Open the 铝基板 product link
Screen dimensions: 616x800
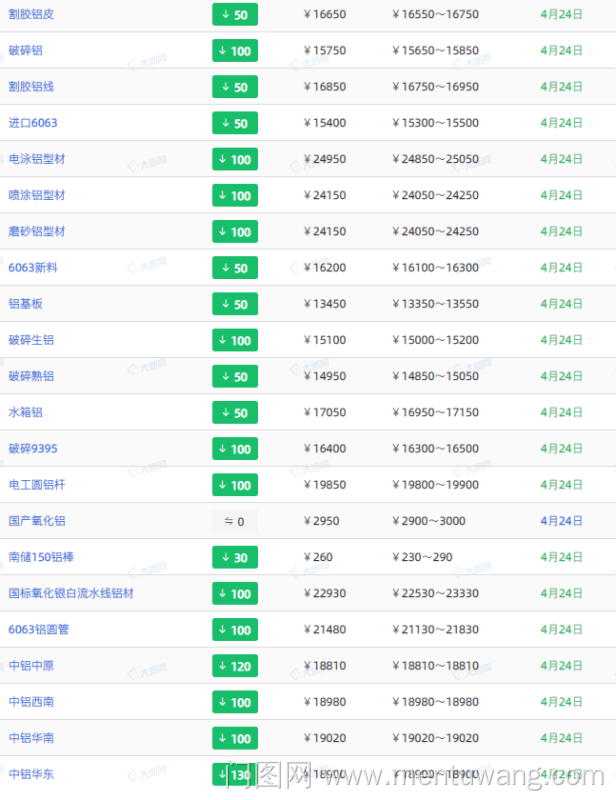[25, 304]
